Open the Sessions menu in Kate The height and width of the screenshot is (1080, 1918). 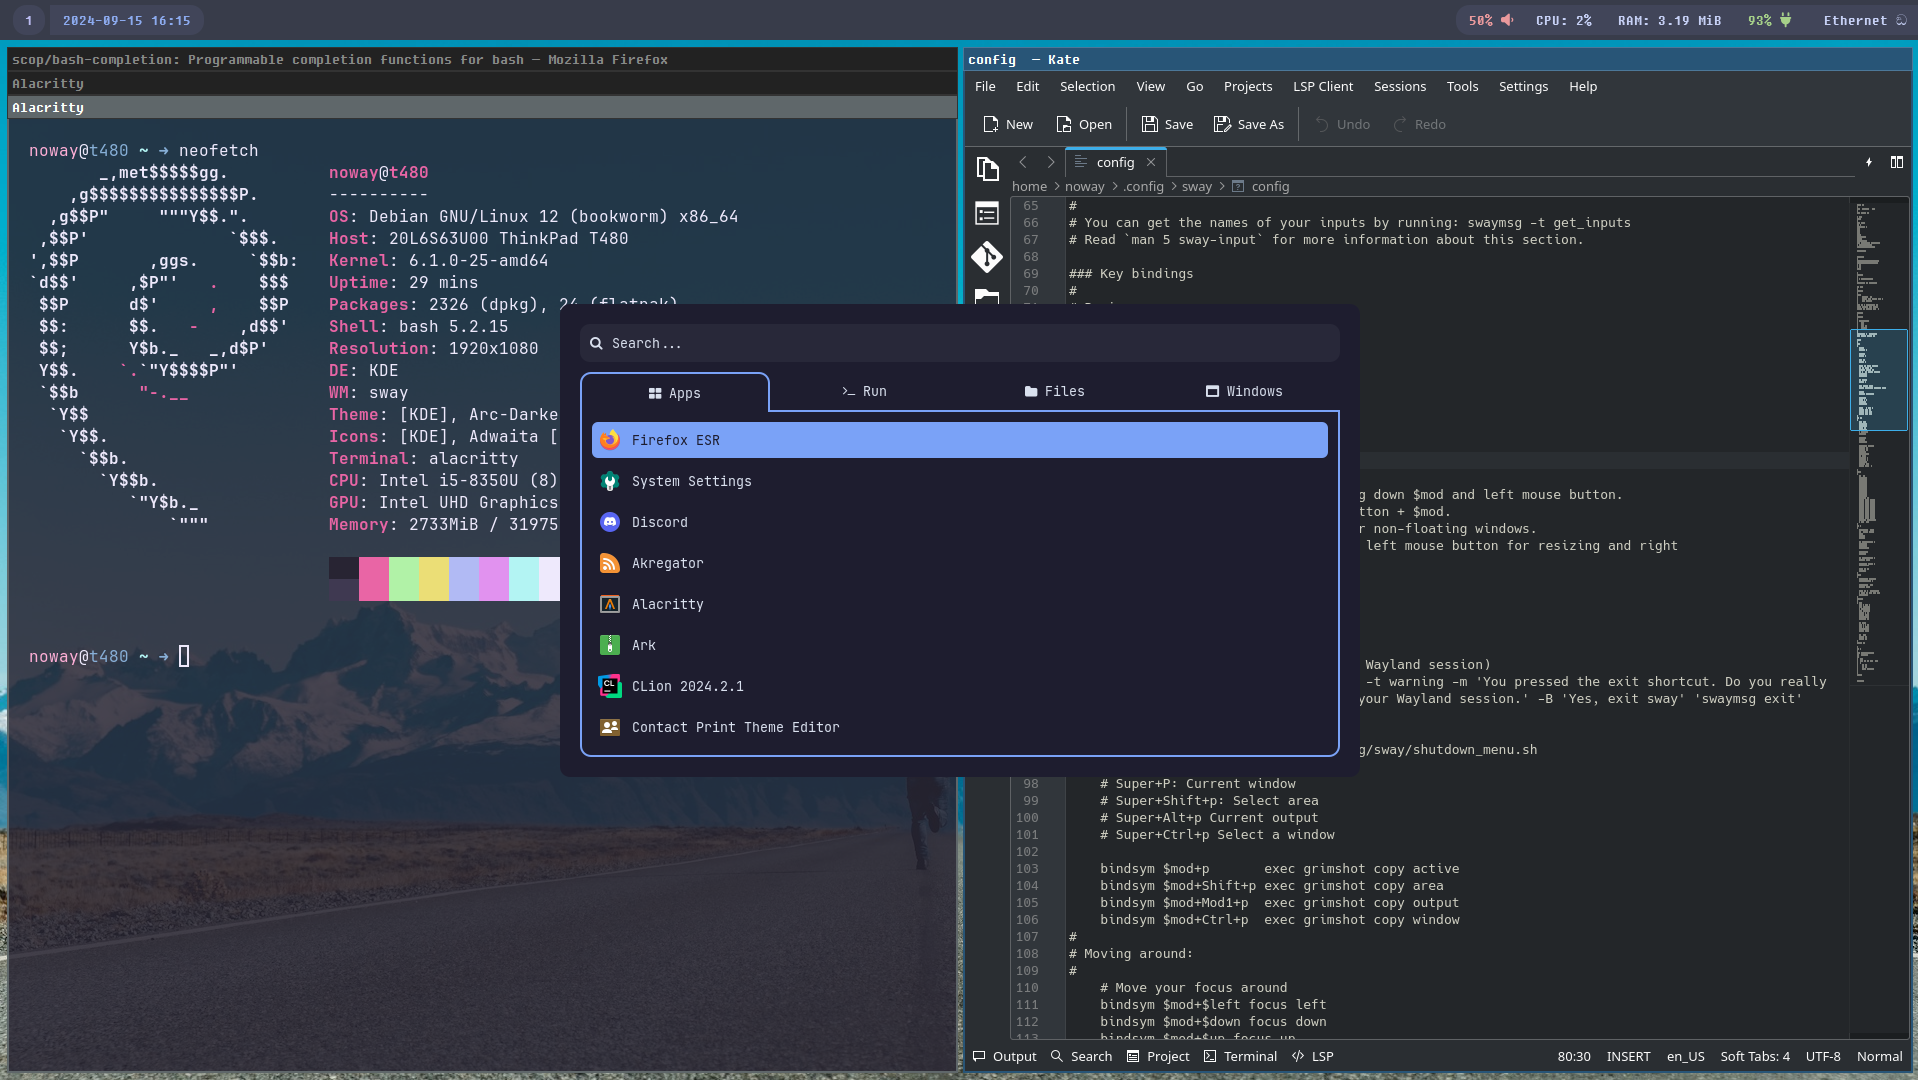1400,86
